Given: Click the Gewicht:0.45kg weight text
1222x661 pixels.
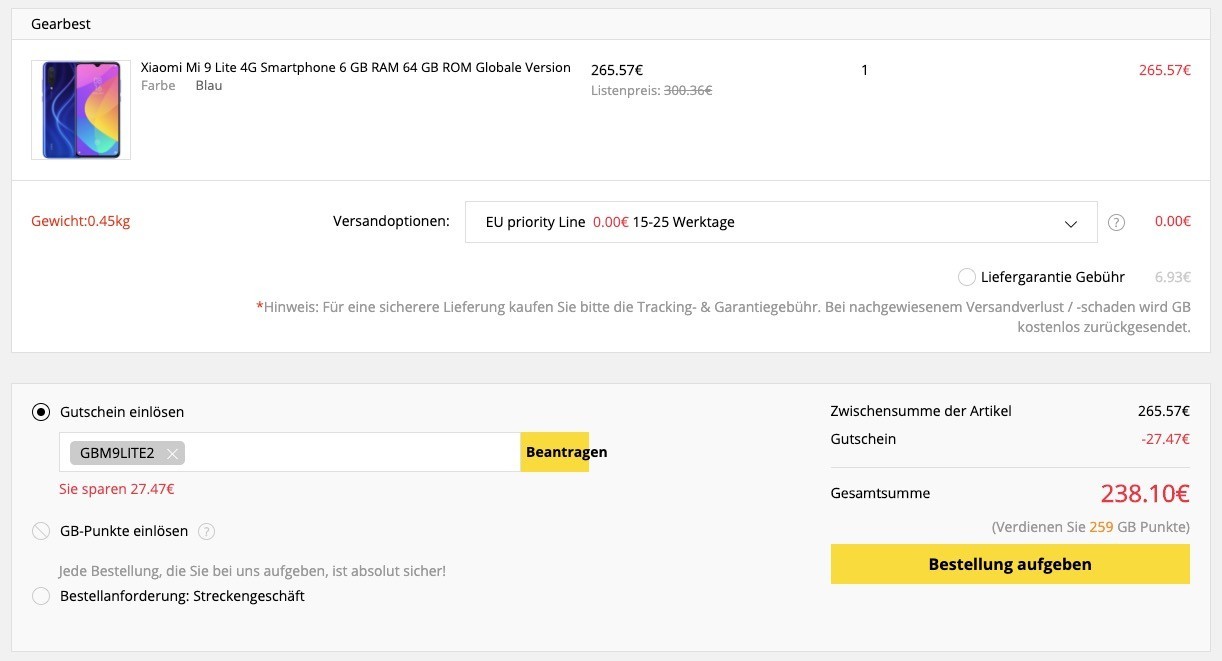Looking at the screenshot, I should [81, 221].
